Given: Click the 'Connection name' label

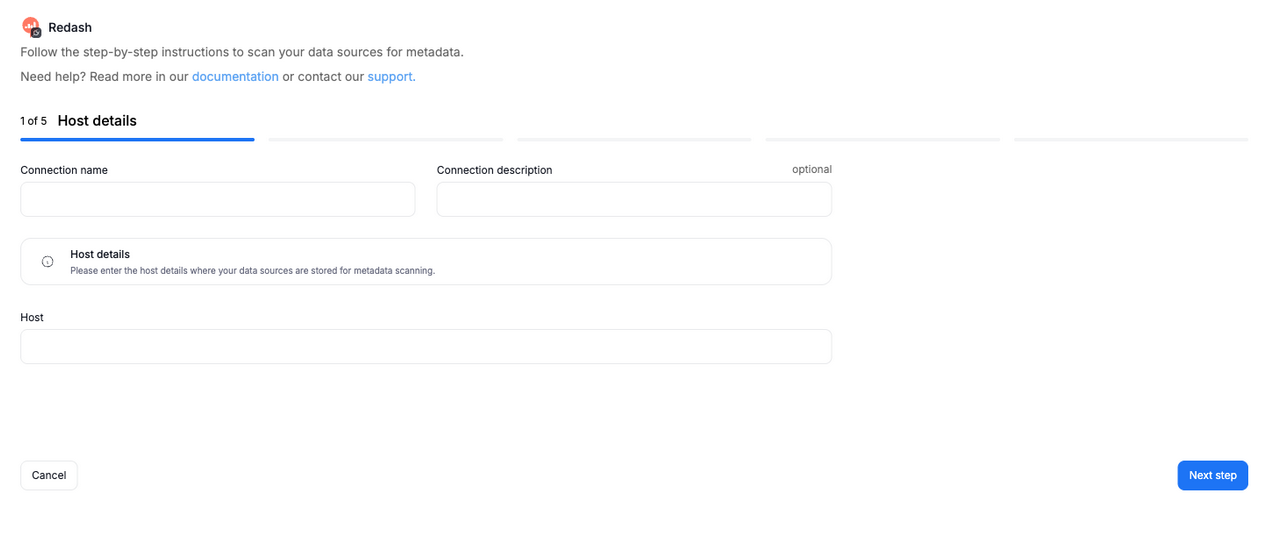Looking at the screenshot, I should 64,170.
